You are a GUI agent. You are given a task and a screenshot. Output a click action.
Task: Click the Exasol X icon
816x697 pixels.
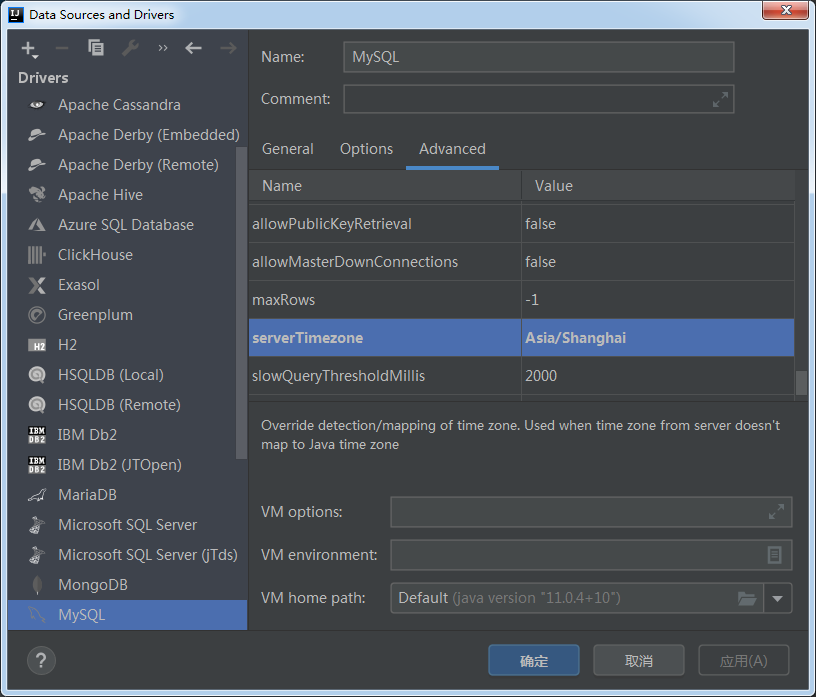coord(37,285)
